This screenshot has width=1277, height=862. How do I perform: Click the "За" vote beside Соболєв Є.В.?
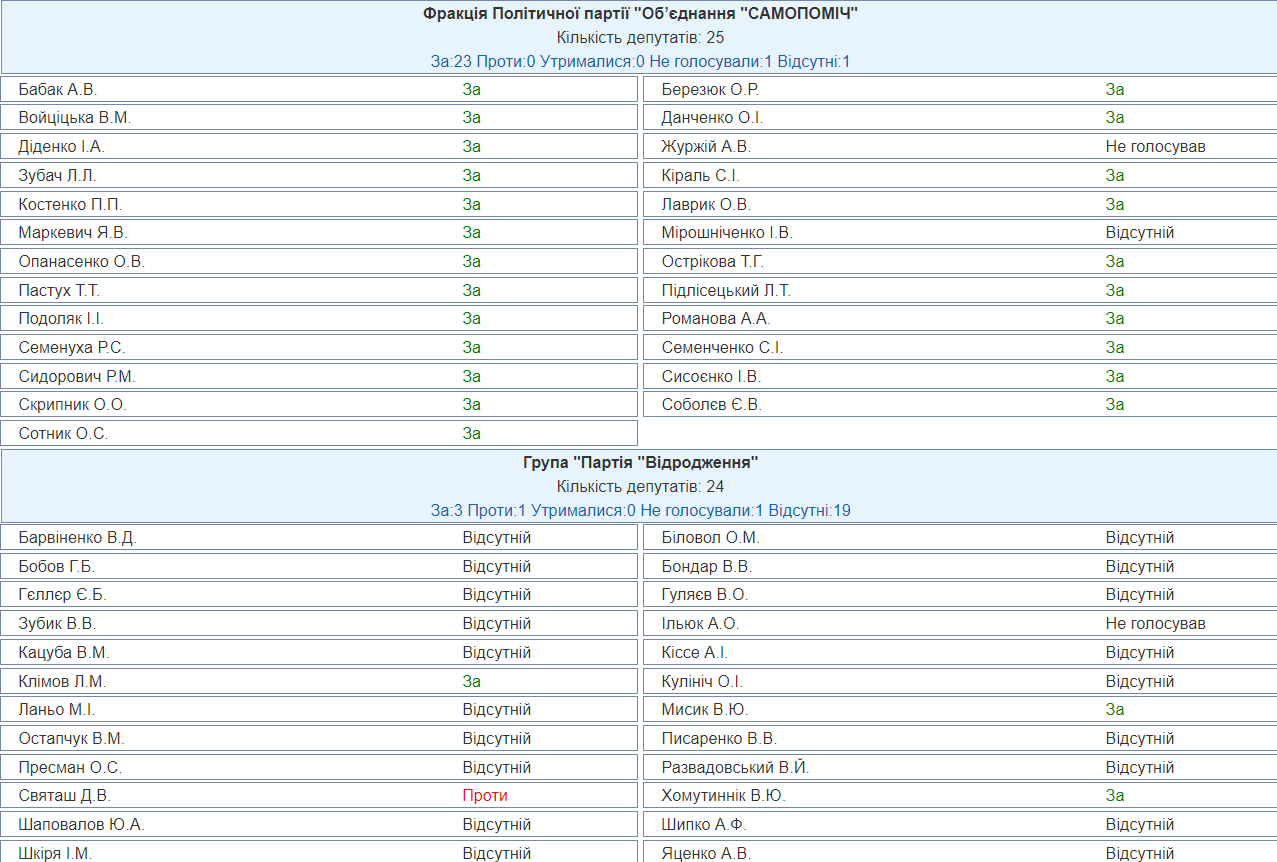[x=1115, y=405]
